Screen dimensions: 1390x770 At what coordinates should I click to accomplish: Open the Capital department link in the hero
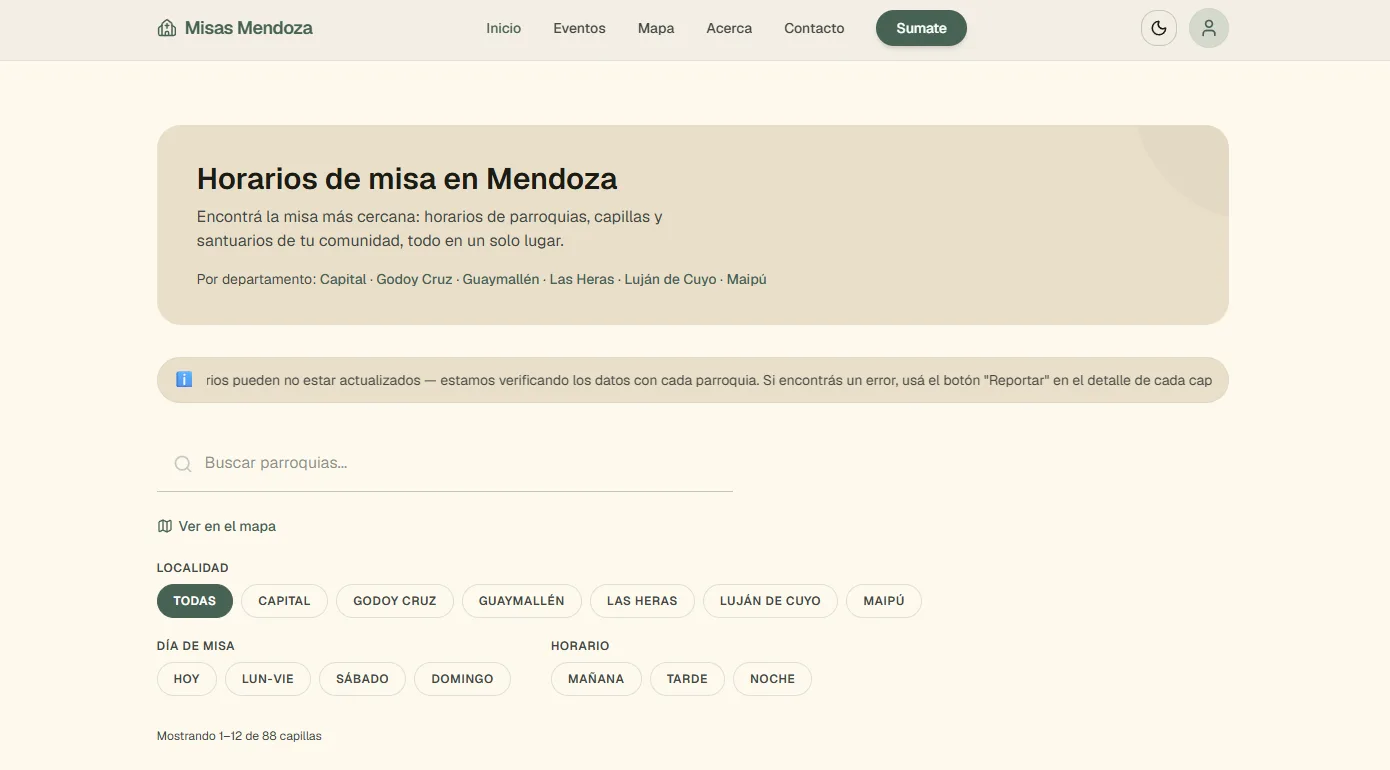343,279
